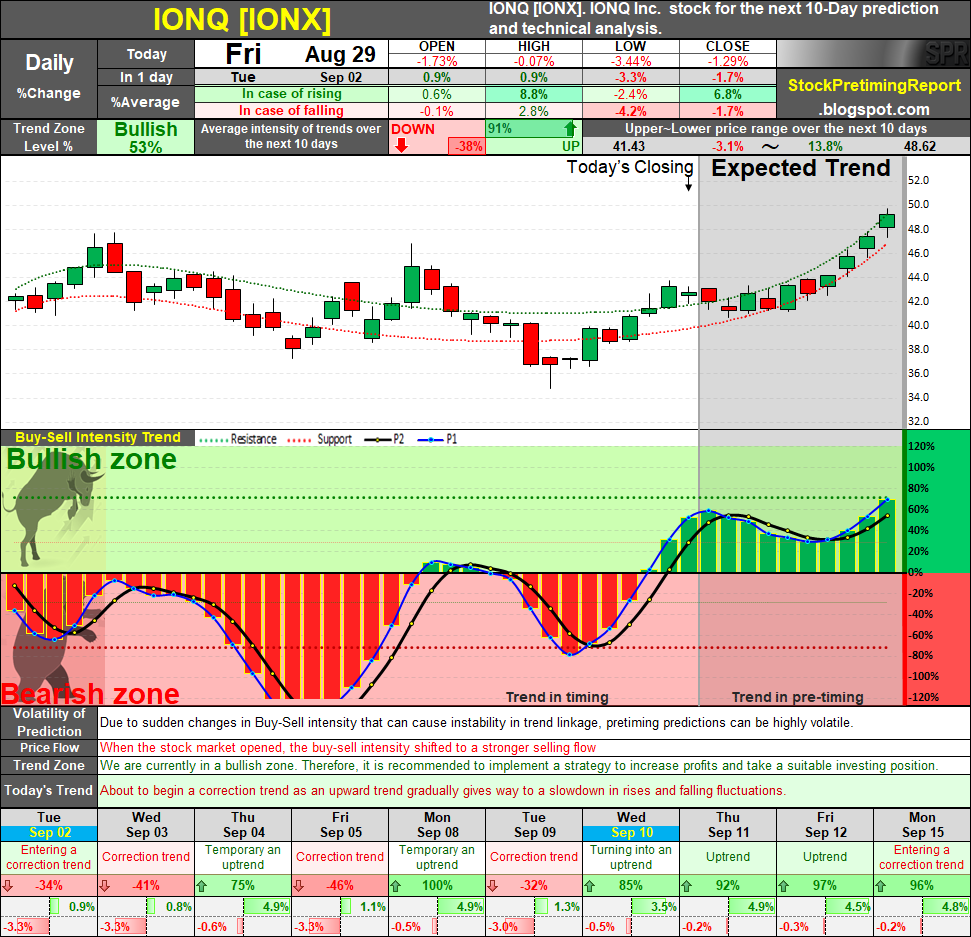
Task: Click the Today's Closing arrow marker
Action: coord(688,184)
